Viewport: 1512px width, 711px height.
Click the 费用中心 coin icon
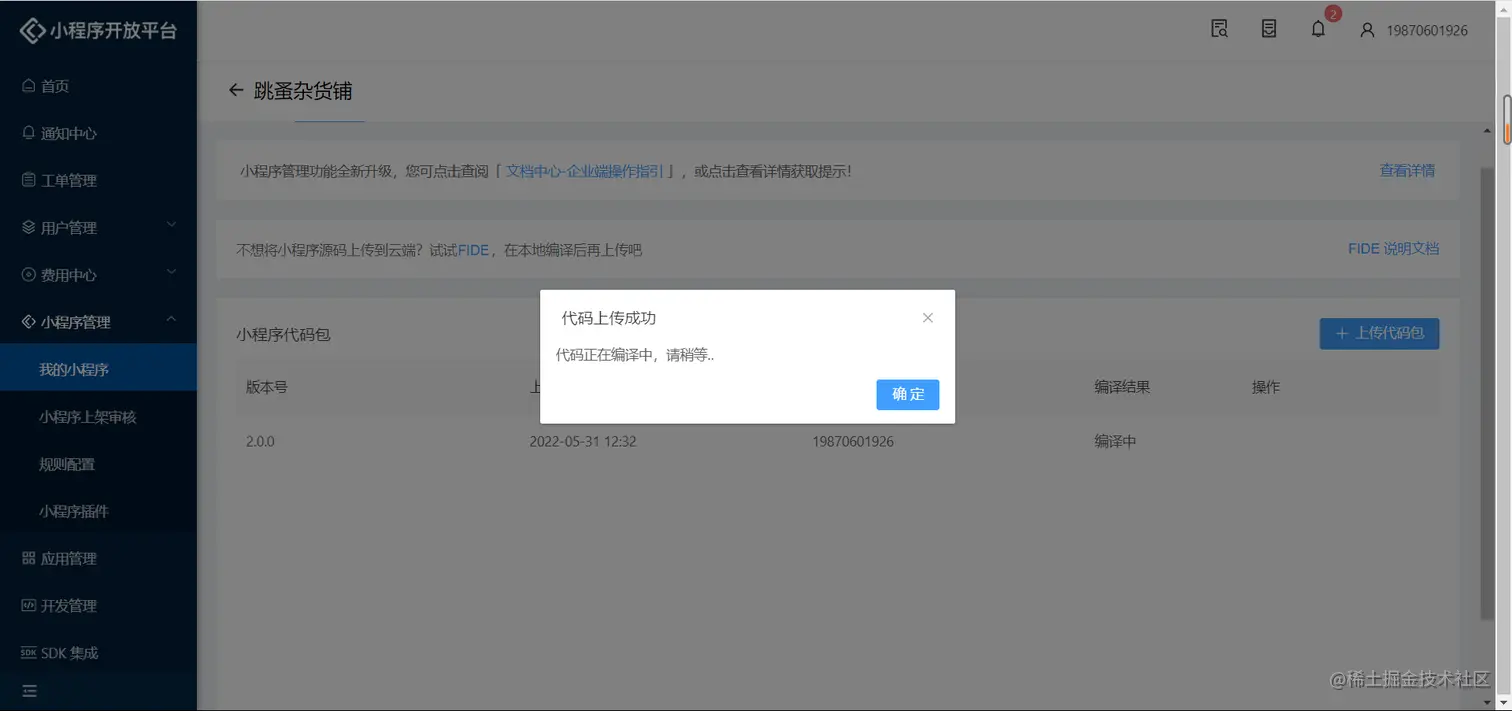[28, 274]
